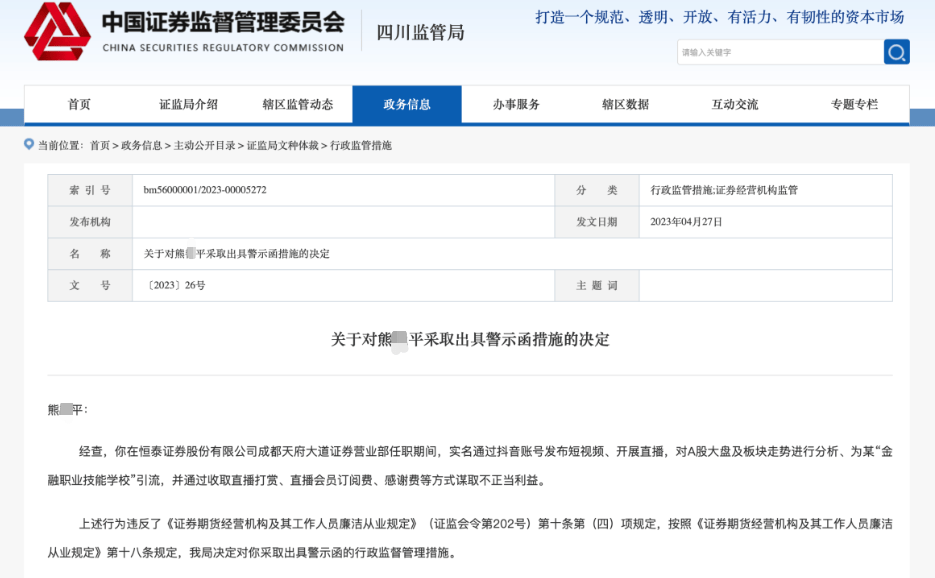Click the 四川监管局 header title

click(420, 32)
